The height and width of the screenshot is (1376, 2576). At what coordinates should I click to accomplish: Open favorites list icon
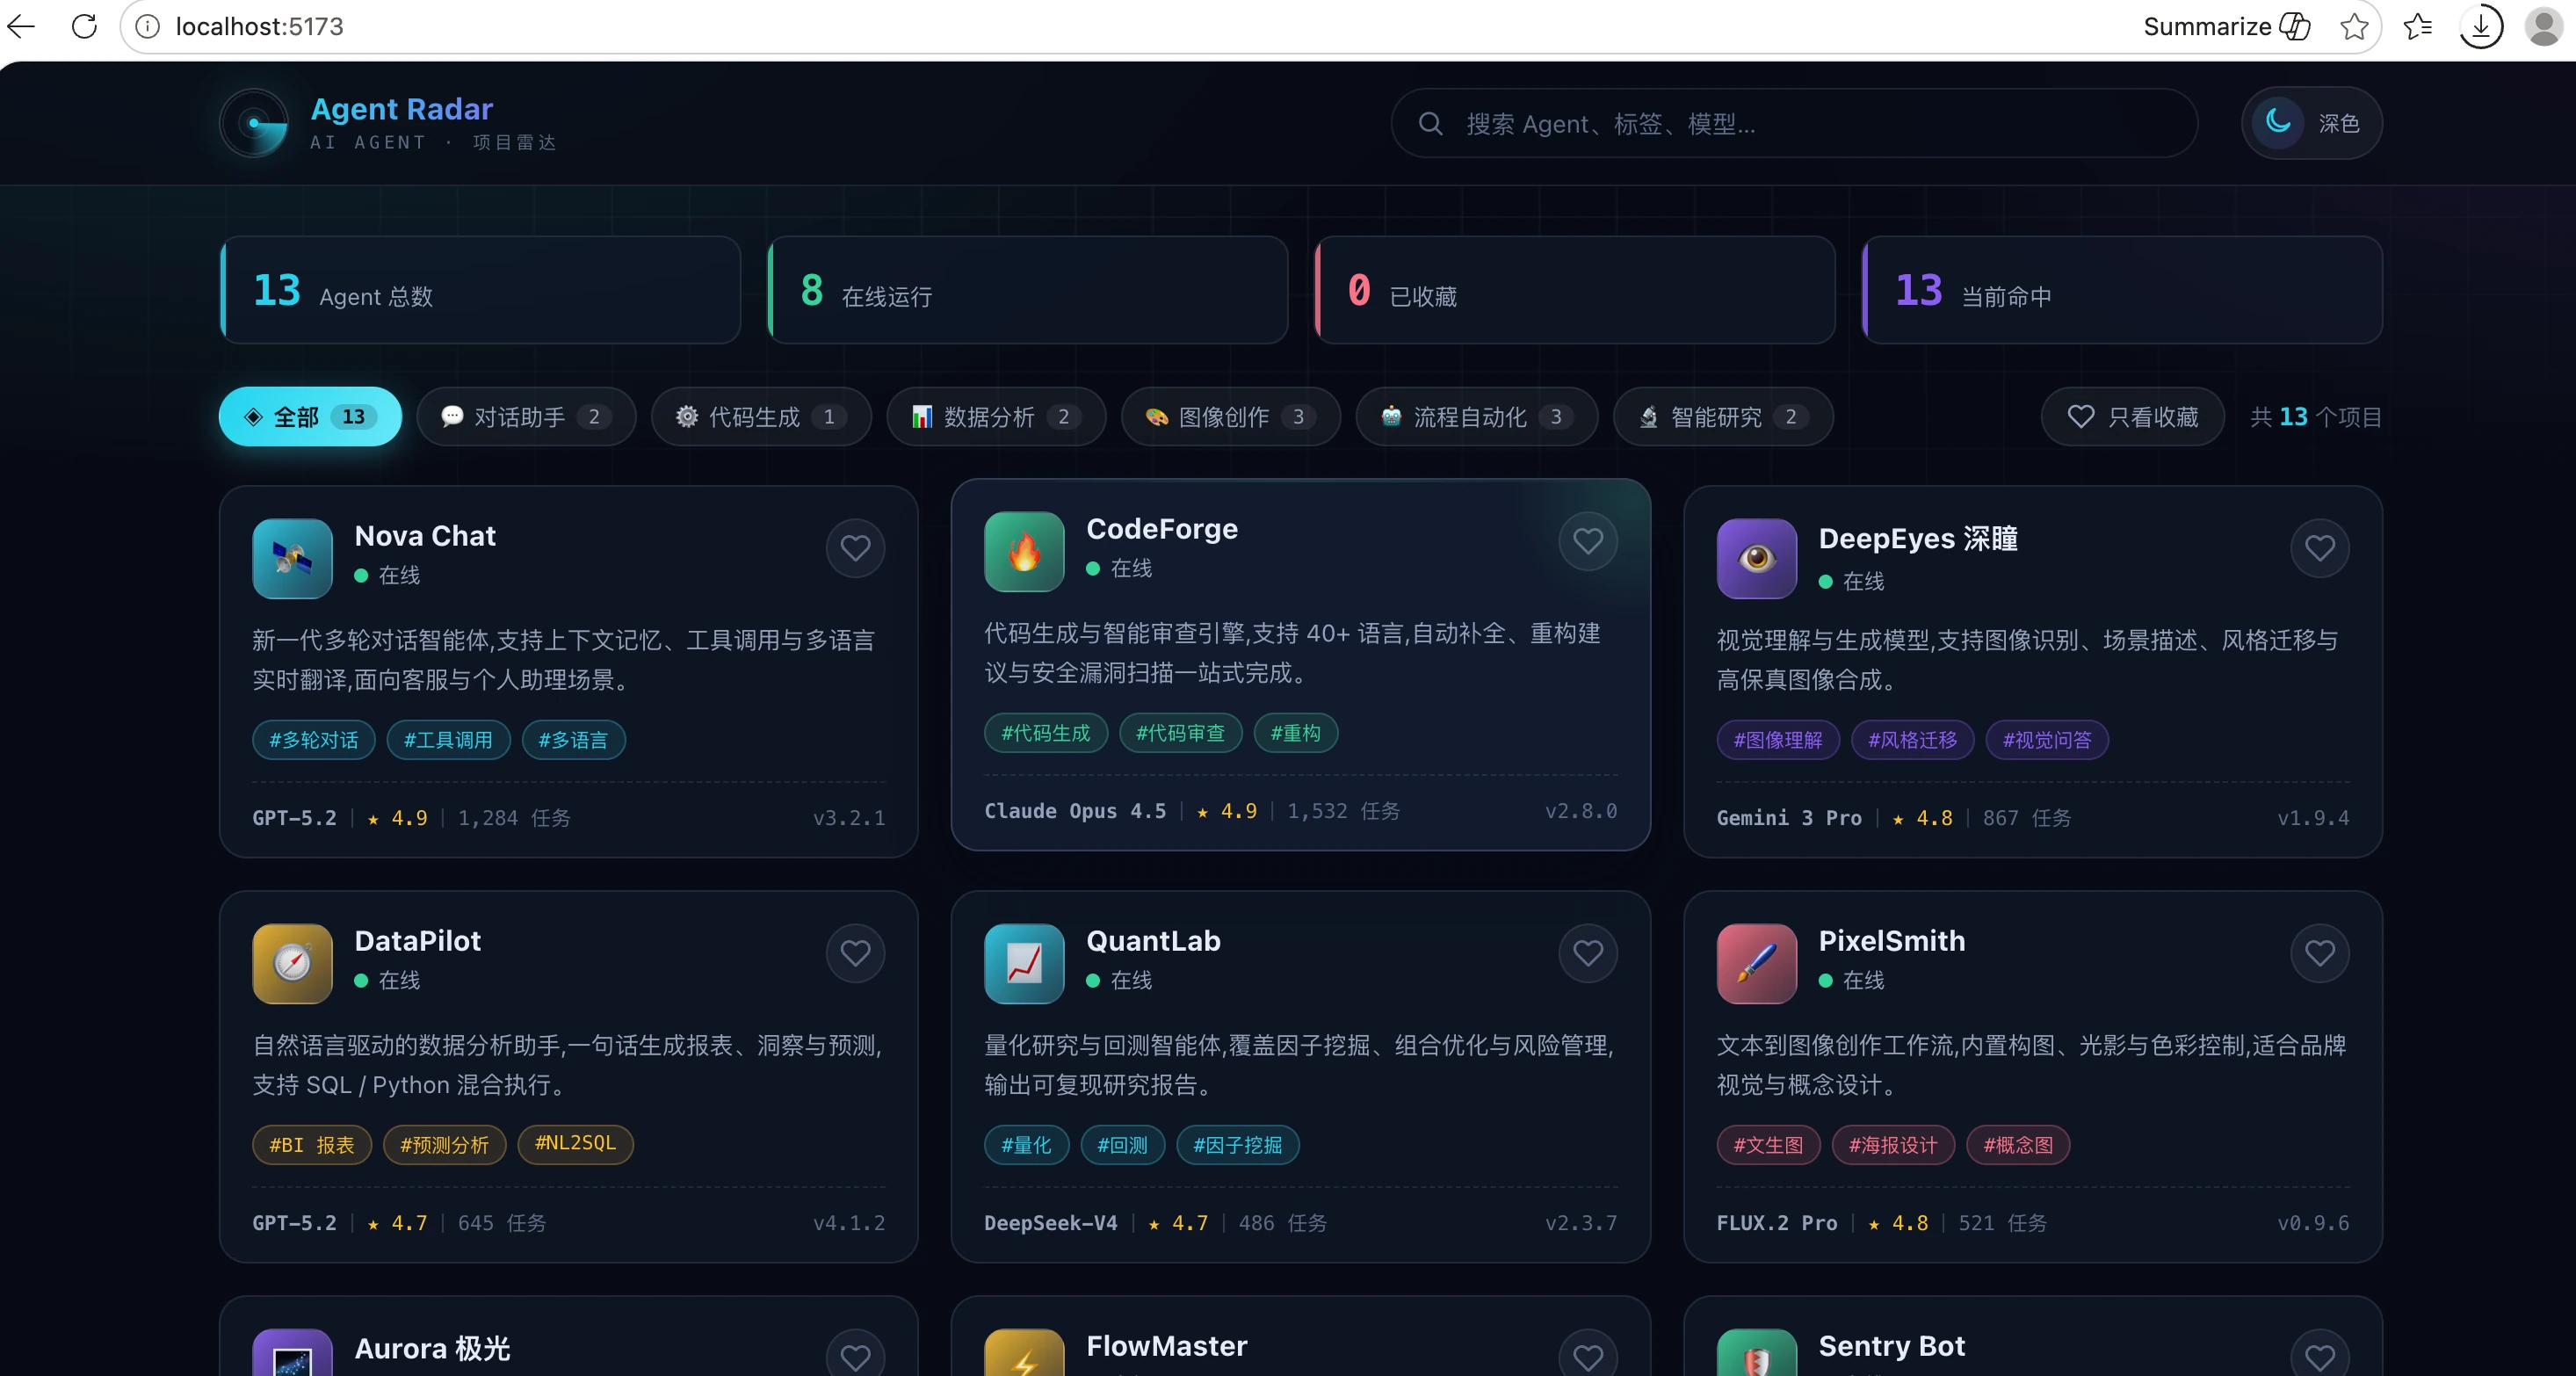[2417, 26]
